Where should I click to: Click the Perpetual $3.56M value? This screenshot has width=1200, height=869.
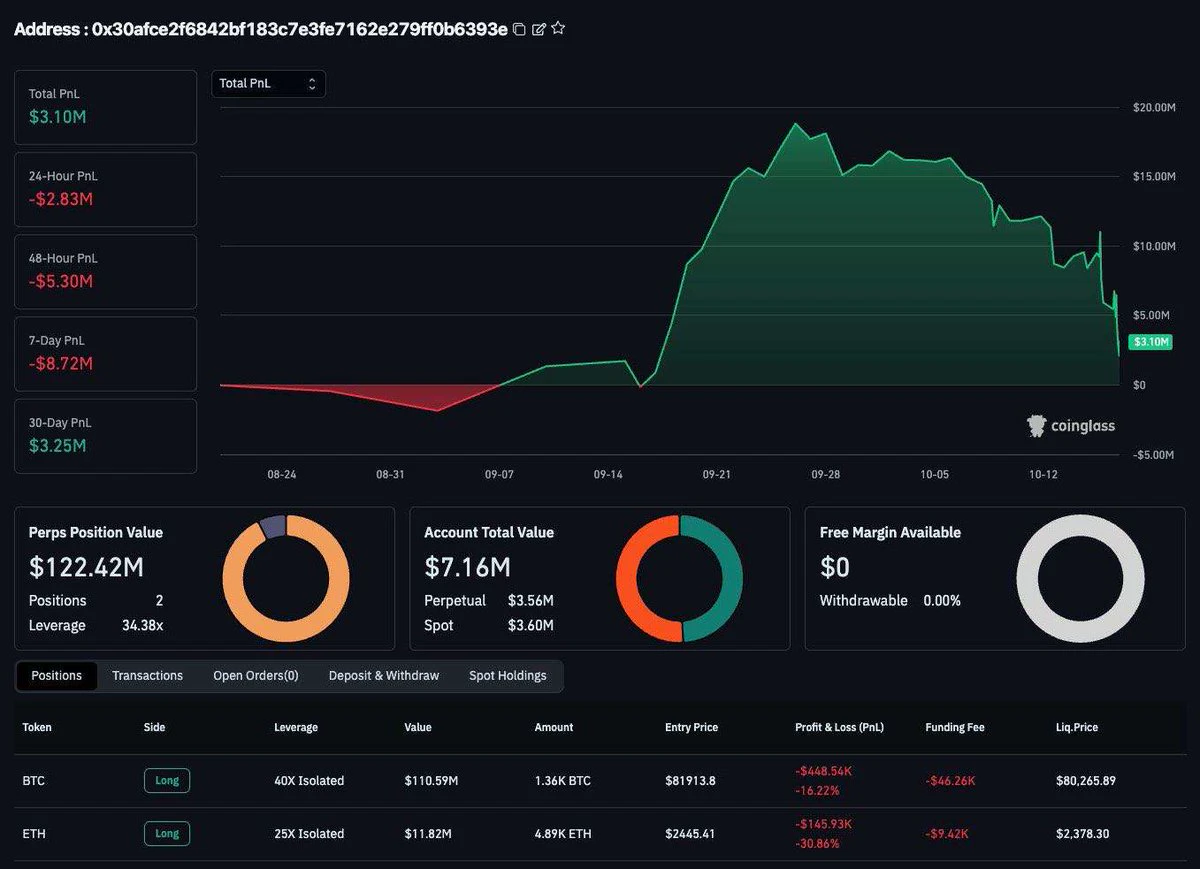tap(531, 601)
